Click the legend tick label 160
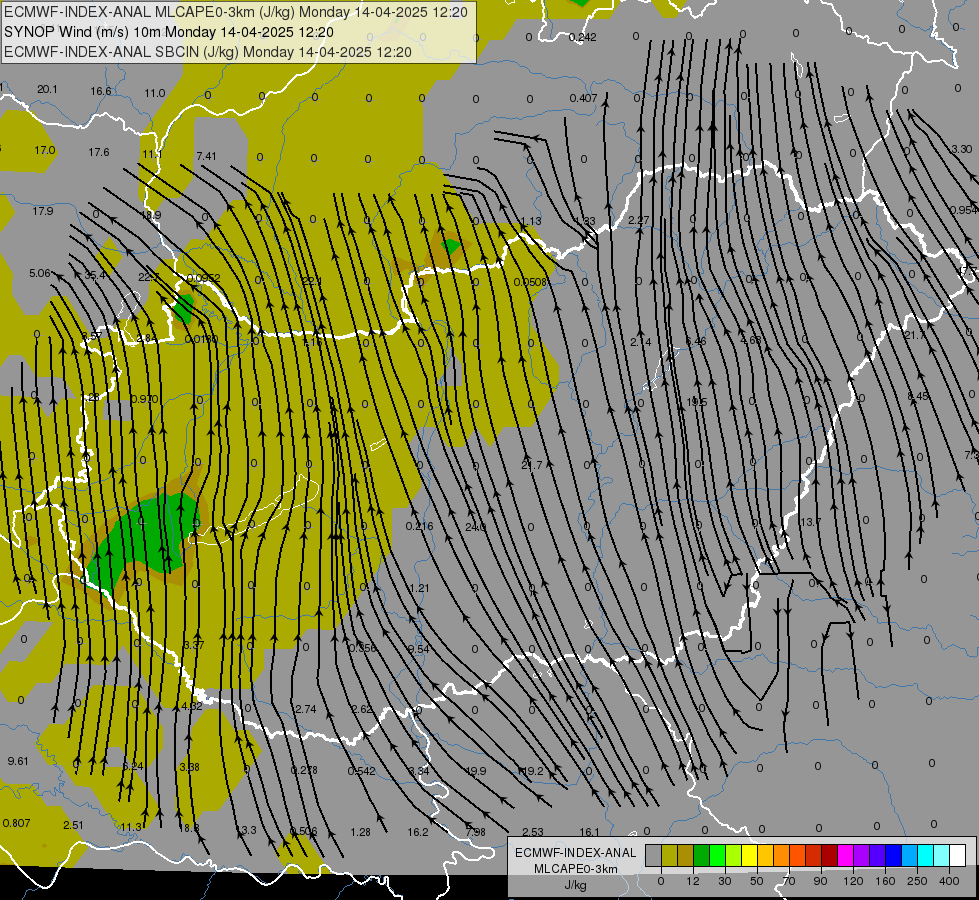The height and width of the screenshot is (900, 979). tap(885, 881)
